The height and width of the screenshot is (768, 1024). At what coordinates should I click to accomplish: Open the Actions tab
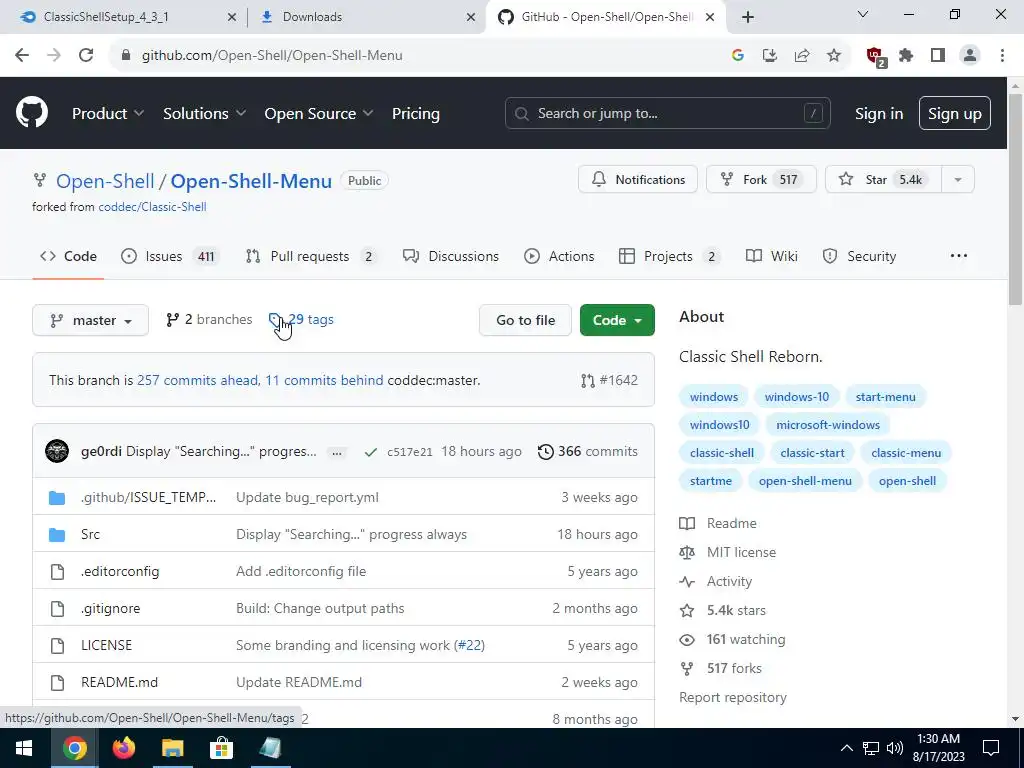559,257
